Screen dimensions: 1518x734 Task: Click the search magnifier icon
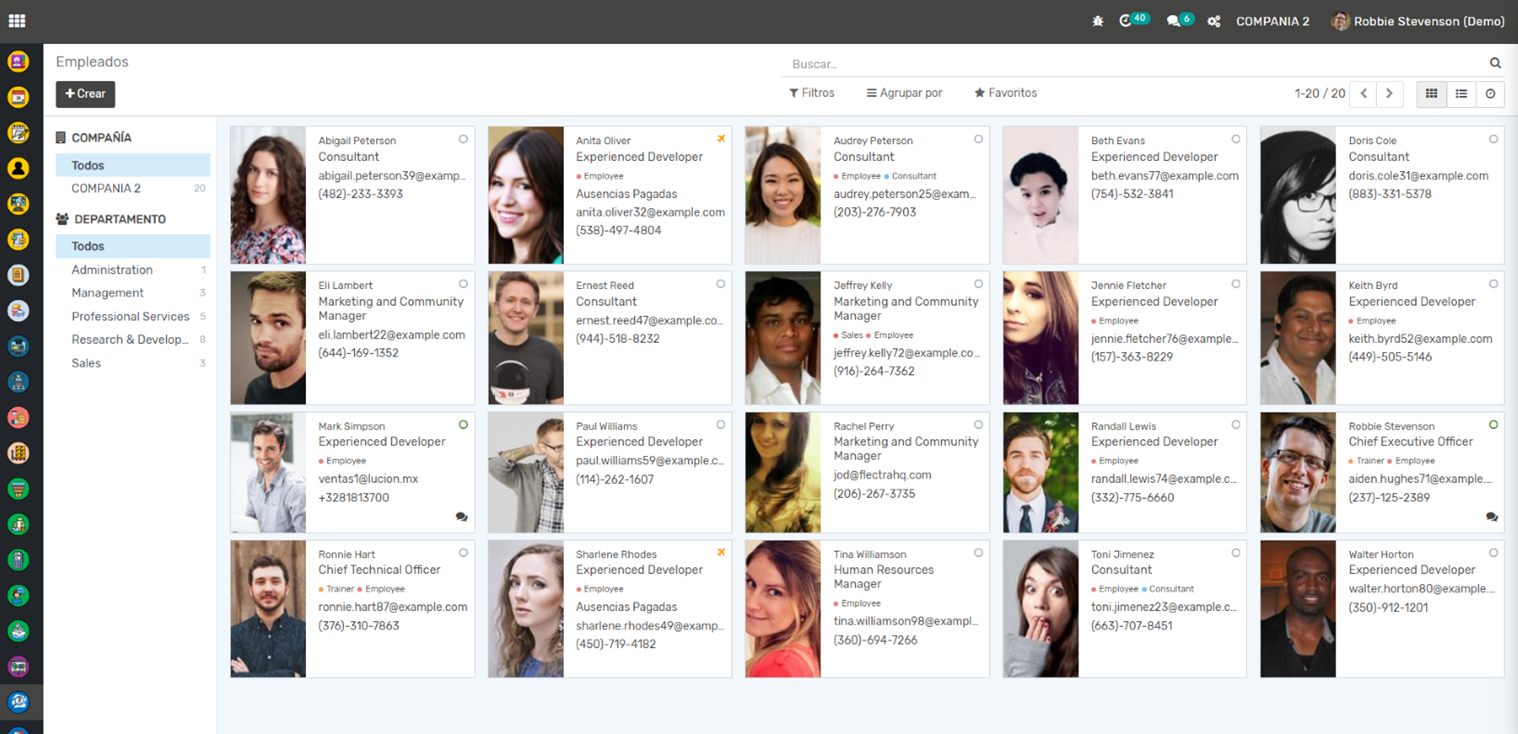click(1495, 63)
